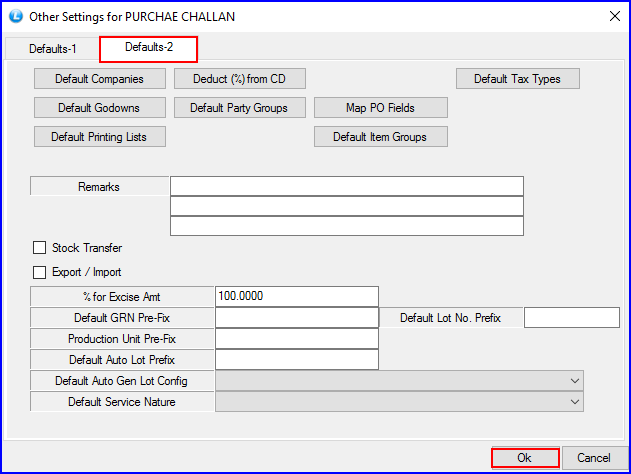Focus the Default GRN Pre-Fix field

(297, 318)
